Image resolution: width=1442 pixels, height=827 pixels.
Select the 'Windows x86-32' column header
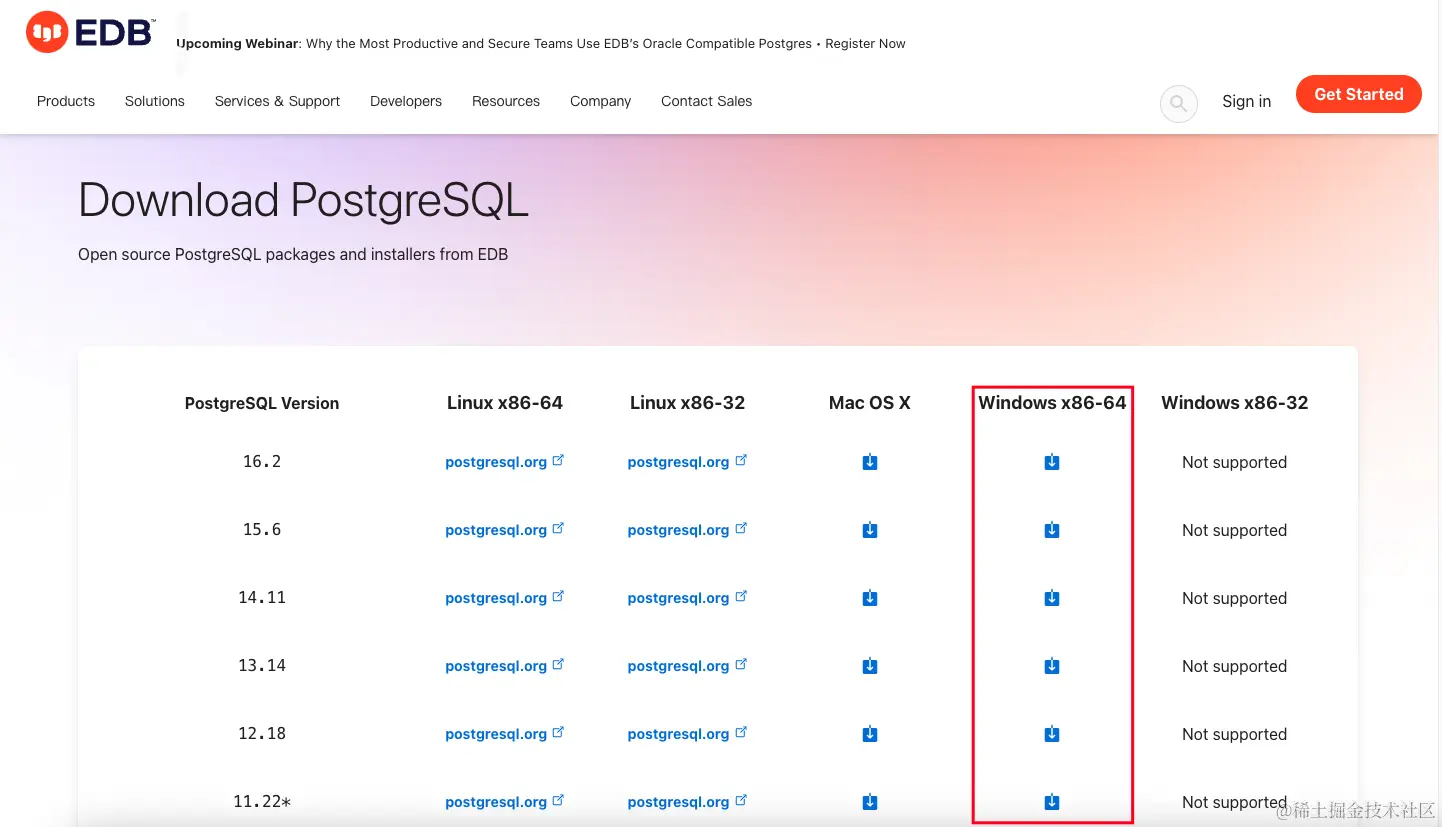(x=1234, y=403)
